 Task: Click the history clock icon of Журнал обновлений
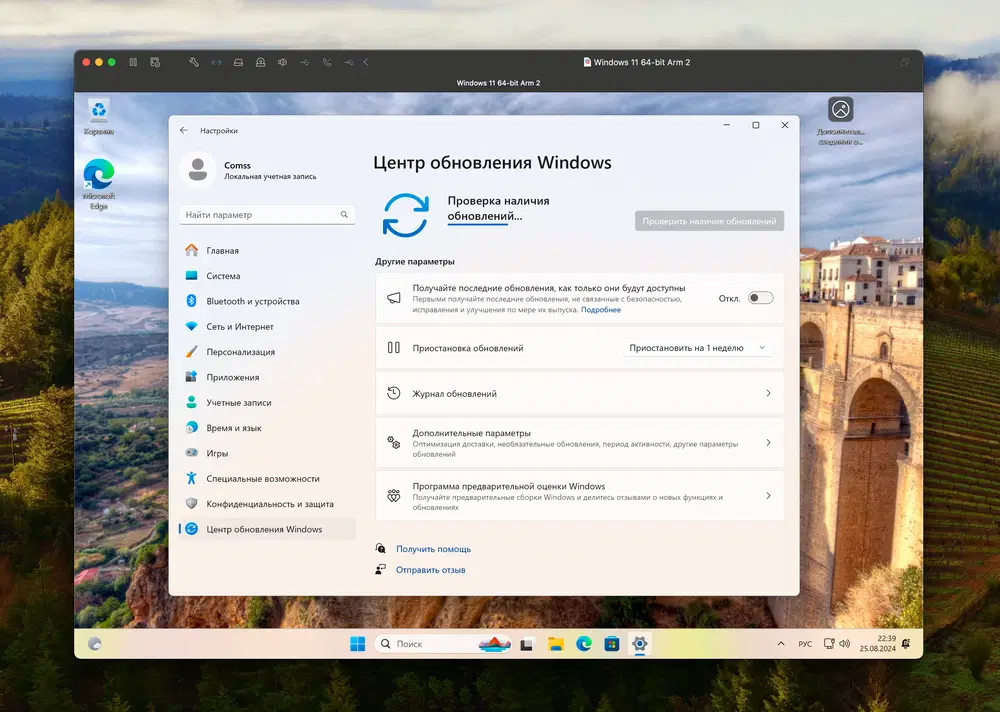pyautogui.click(x=393, y=394)
